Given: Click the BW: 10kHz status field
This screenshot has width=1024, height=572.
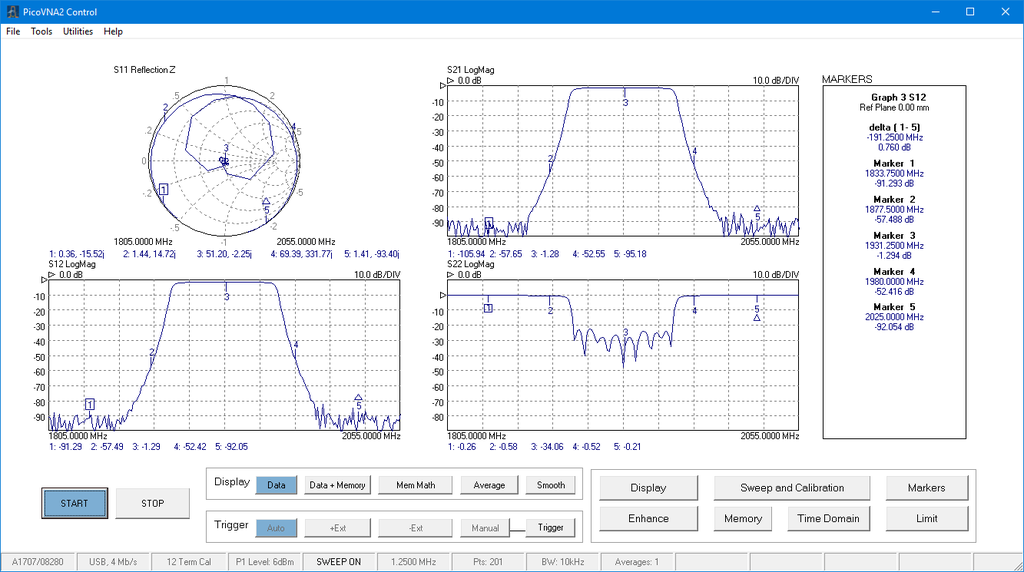Looking at the screenshot, I should pos(562,562).
